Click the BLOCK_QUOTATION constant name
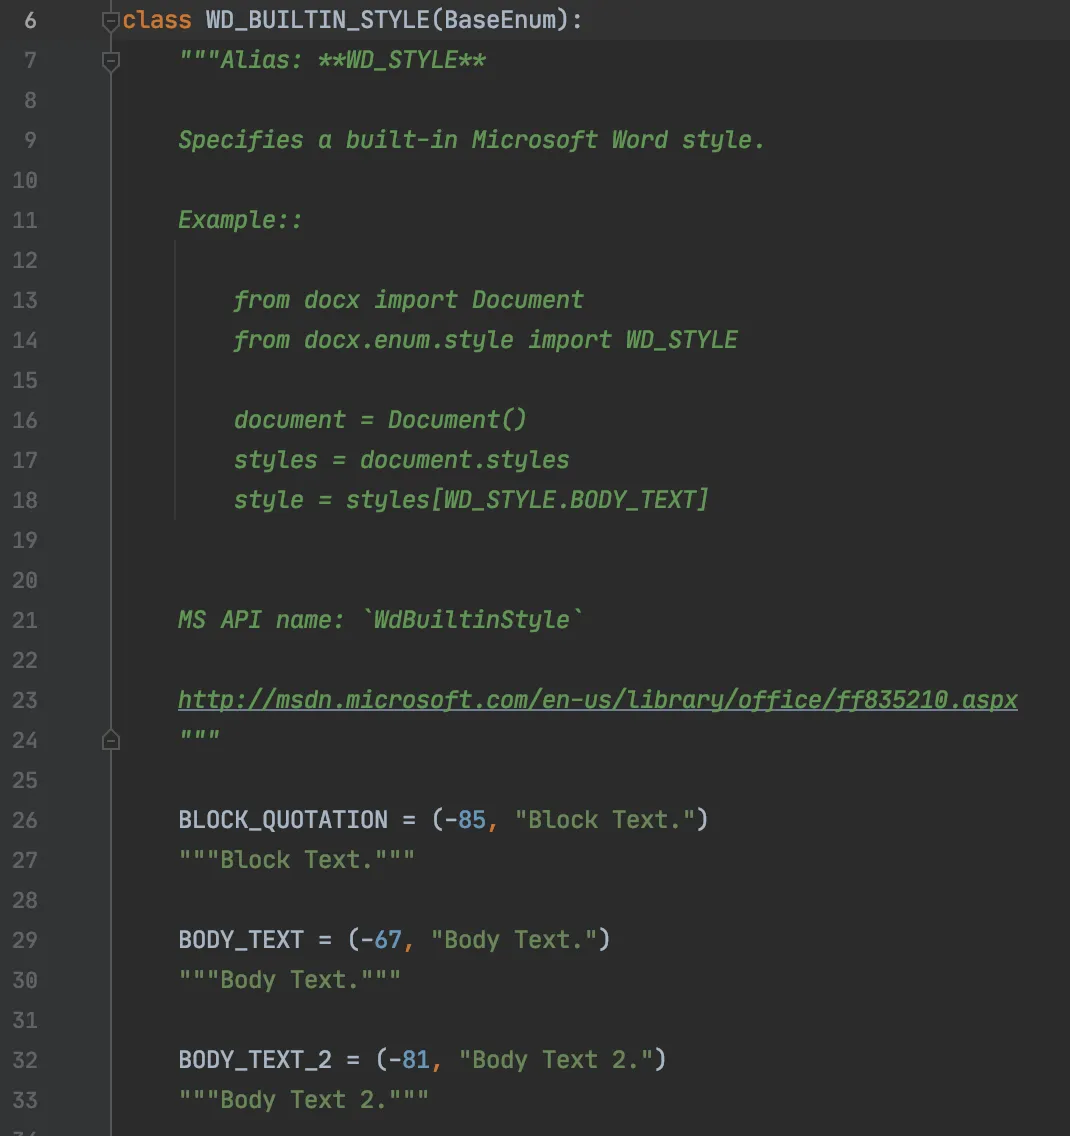Screen dimensions: 1070x1136 [x=283, y=819]
